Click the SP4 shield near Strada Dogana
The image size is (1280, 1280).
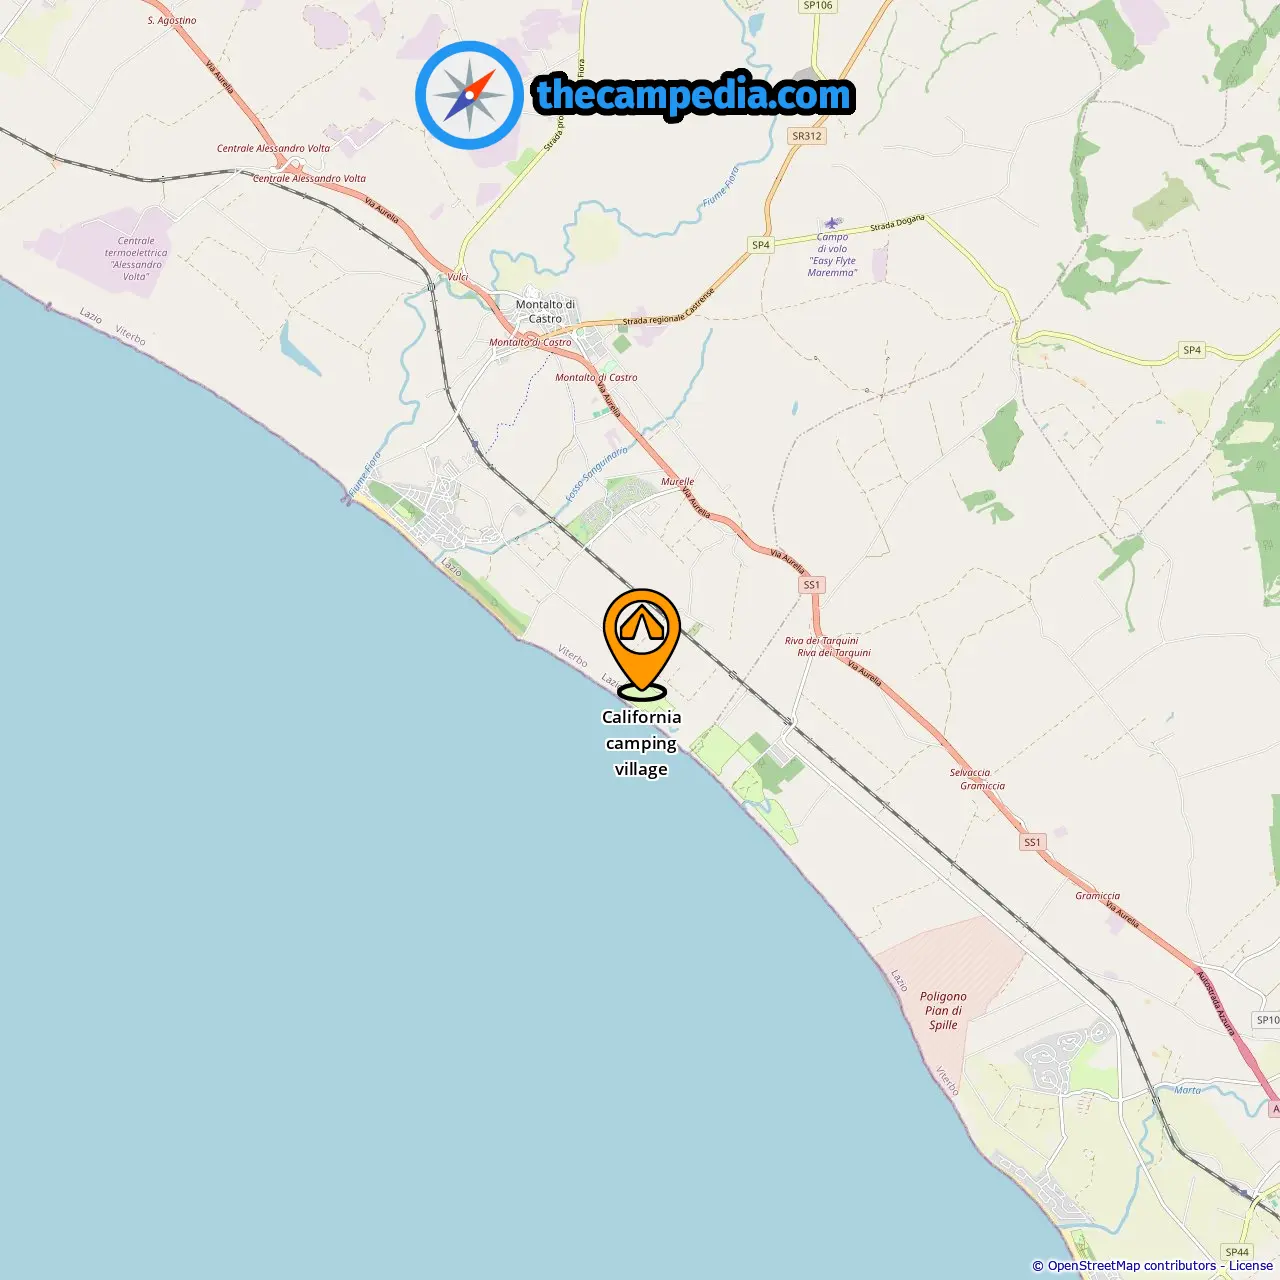click(761, 245)
